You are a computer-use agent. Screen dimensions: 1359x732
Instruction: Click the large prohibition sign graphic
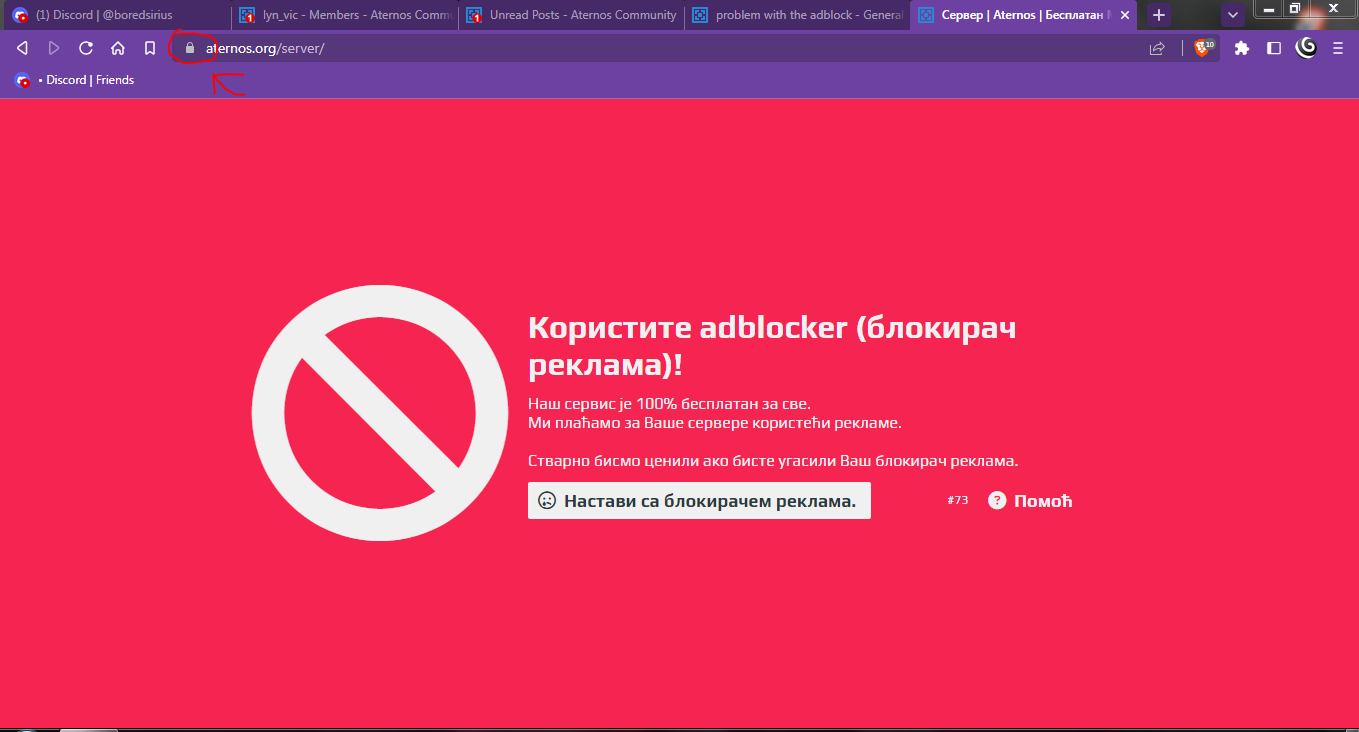(380, 413)
